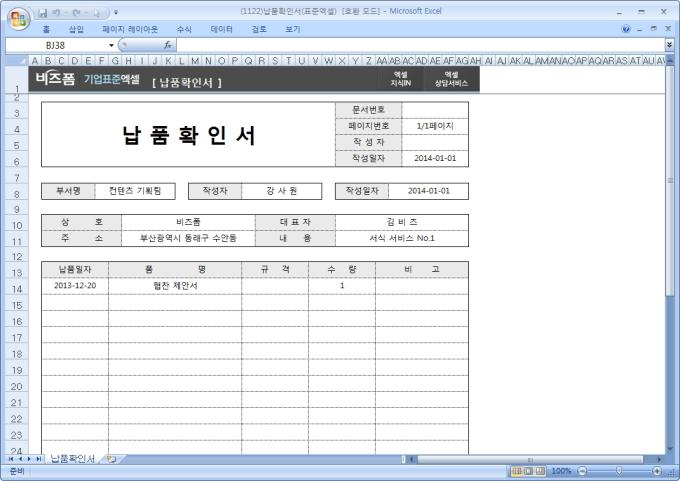The image size is (680, 481).
Task: Select the 비즈폼 company name cell
Action: pyautogui.click(x=188, y=222)
